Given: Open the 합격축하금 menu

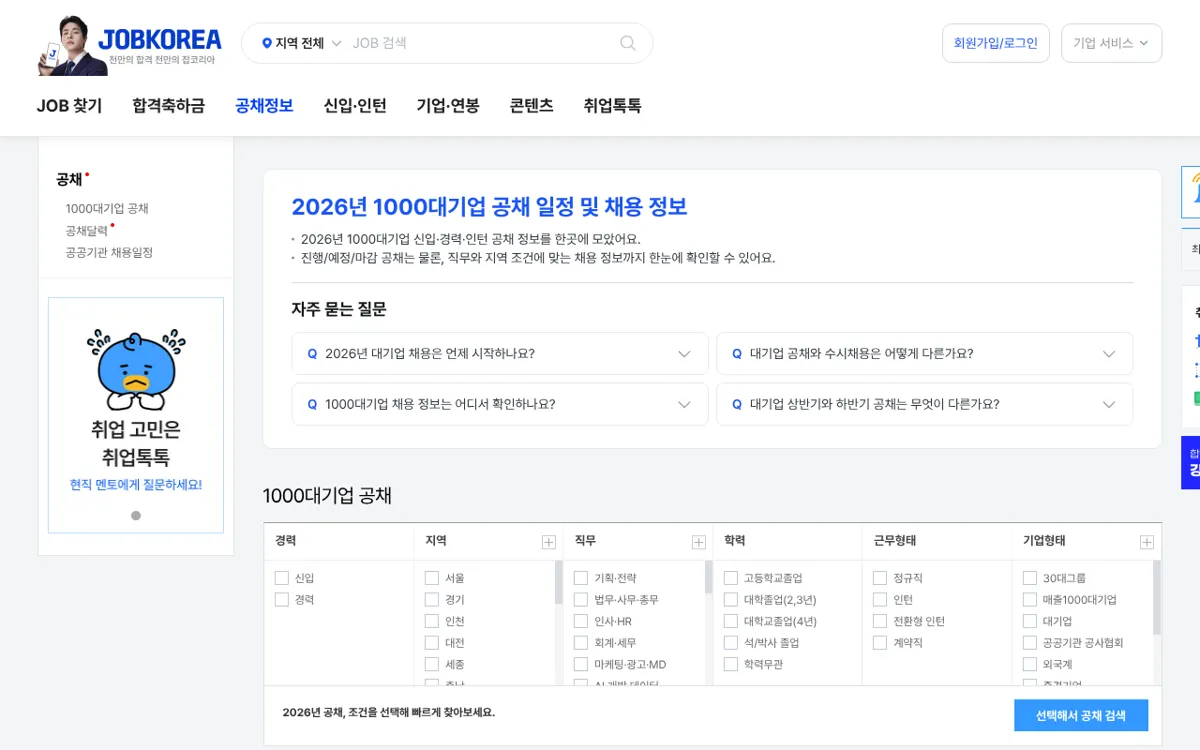Looking at the screenshot, I should click(x=168, y=105).
